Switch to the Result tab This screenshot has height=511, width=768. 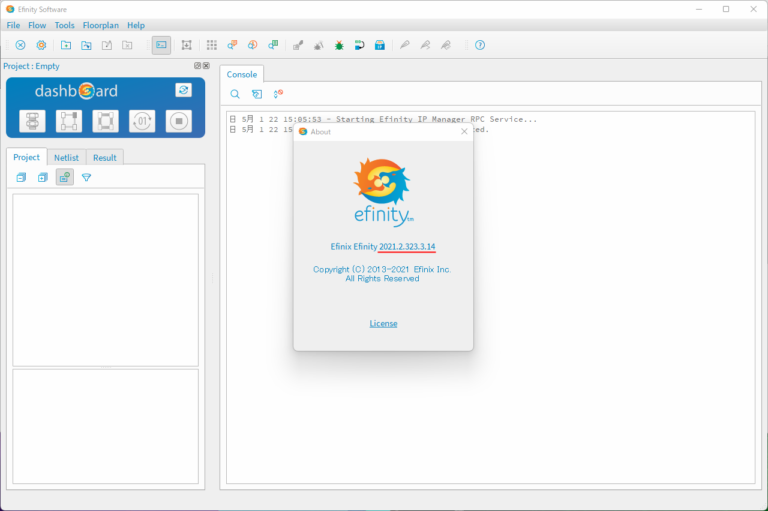[105, 157]
